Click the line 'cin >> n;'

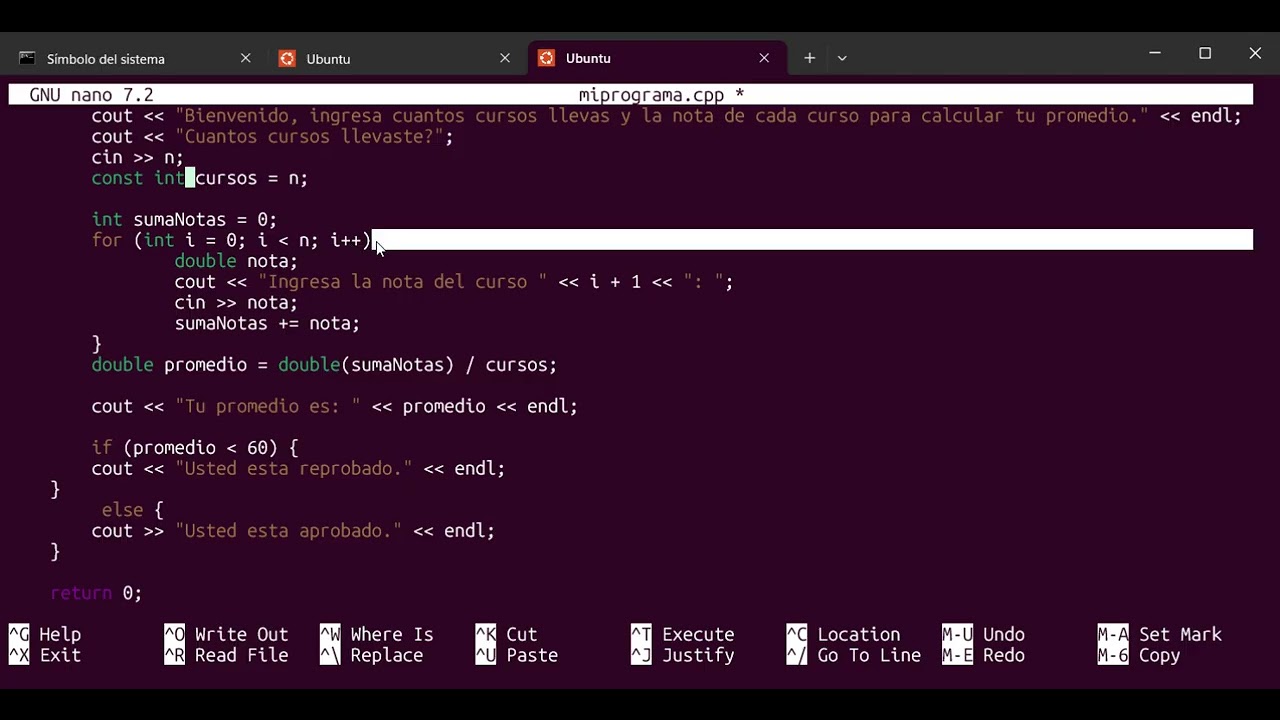(138, 157)
